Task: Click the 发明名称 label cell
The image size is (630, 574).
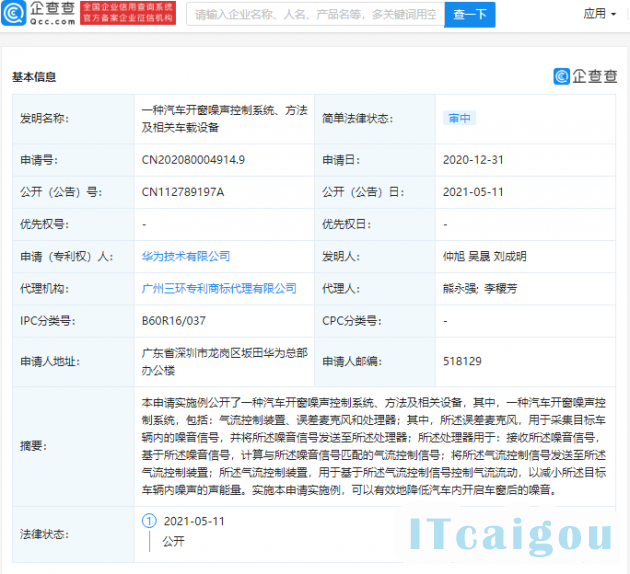Action: 74,119
